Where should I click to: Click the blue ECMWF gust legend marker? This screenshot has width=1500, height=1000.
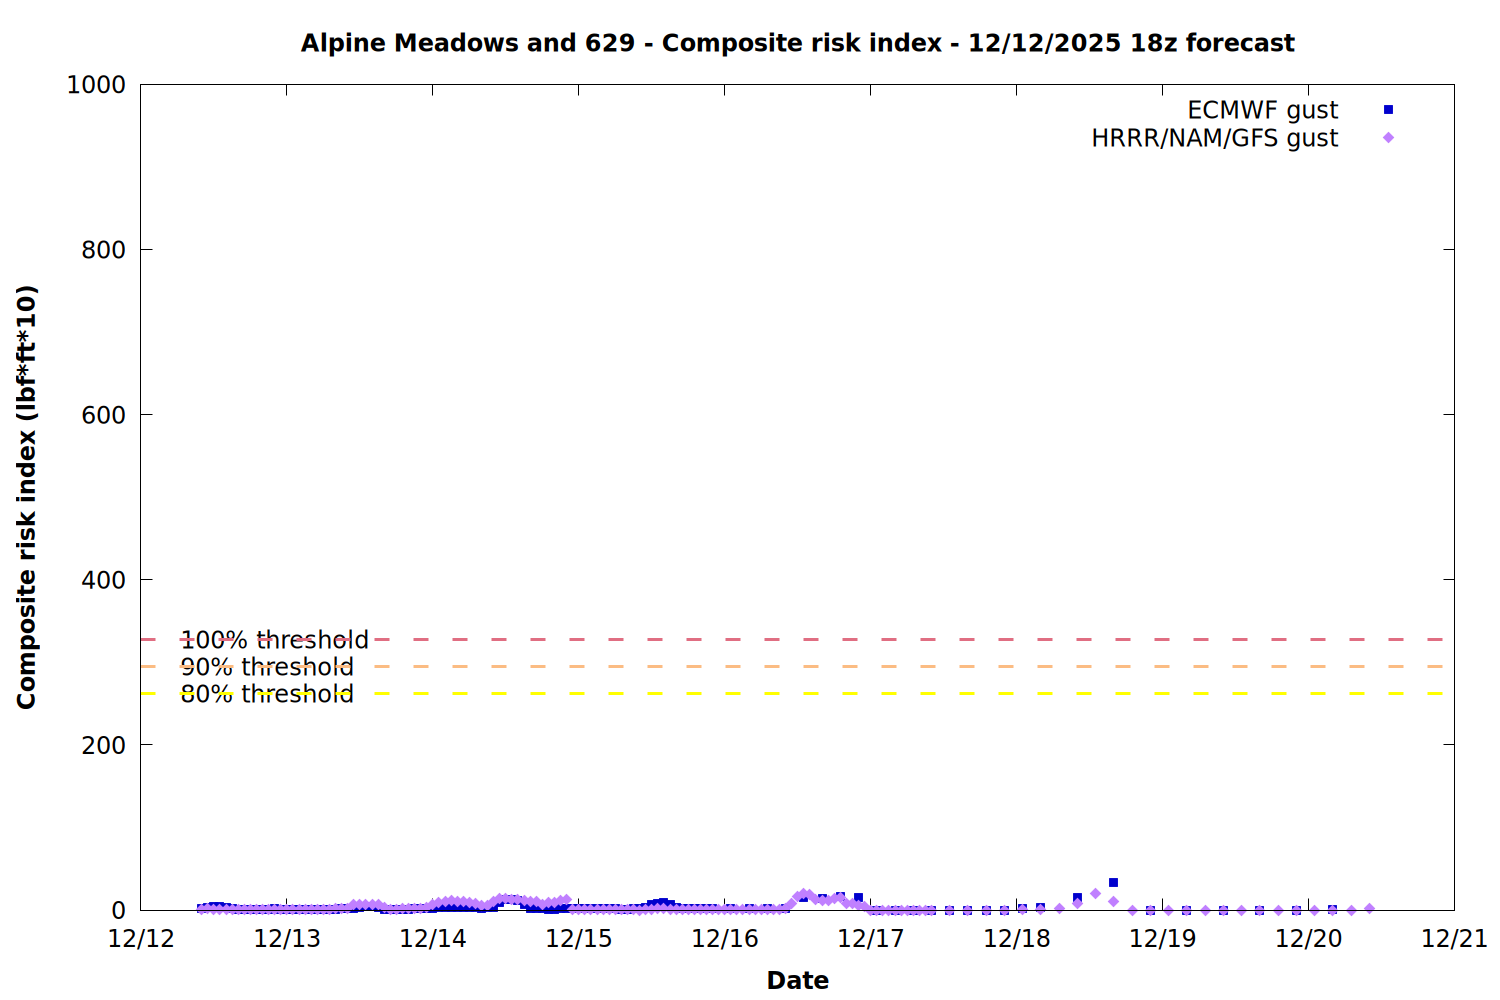[x=1388, y=110]
